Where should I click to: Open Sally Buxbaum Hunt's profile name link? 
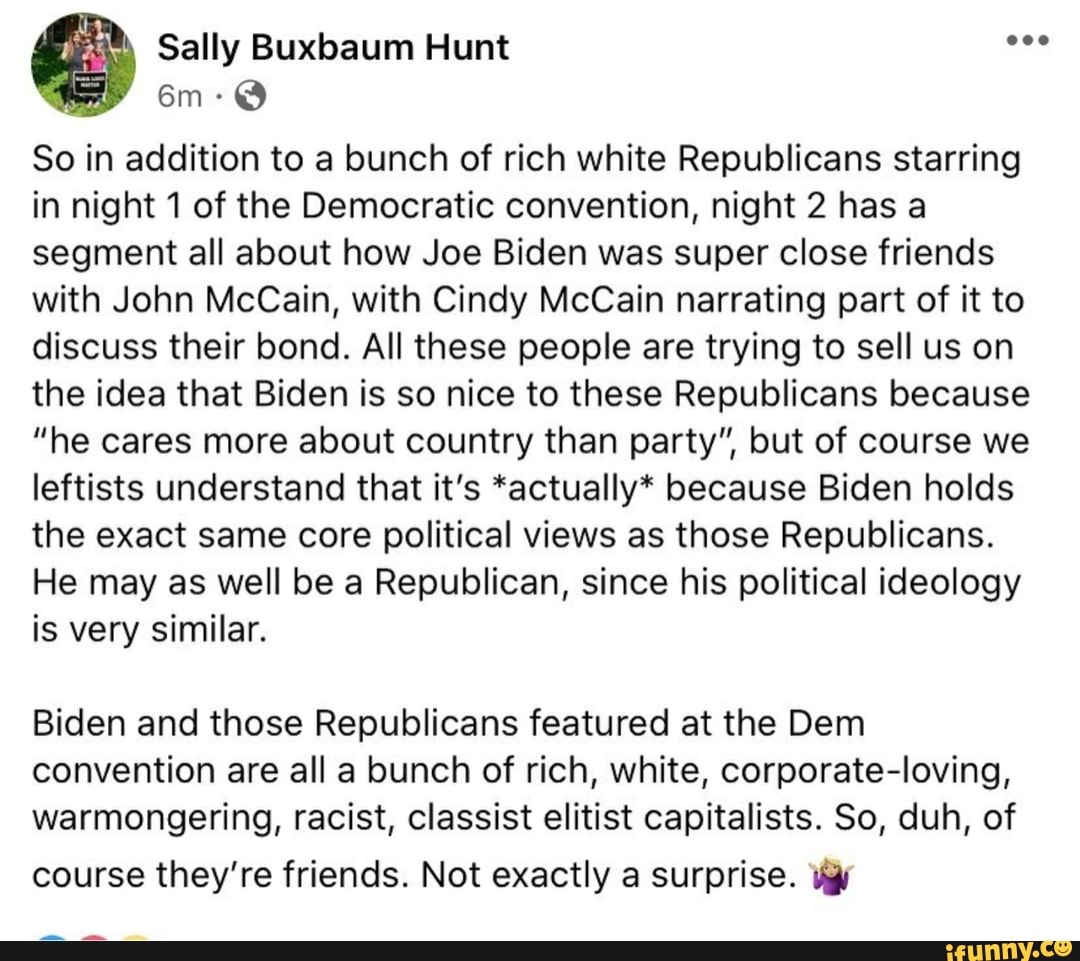[333, 47]
